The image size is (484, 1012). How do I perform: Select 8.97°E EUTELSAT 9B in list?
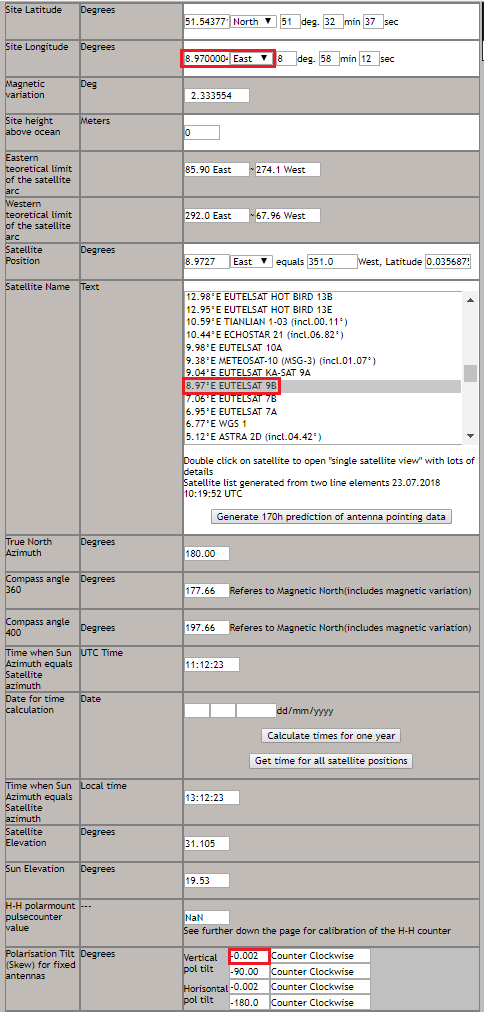click(323, 386)
